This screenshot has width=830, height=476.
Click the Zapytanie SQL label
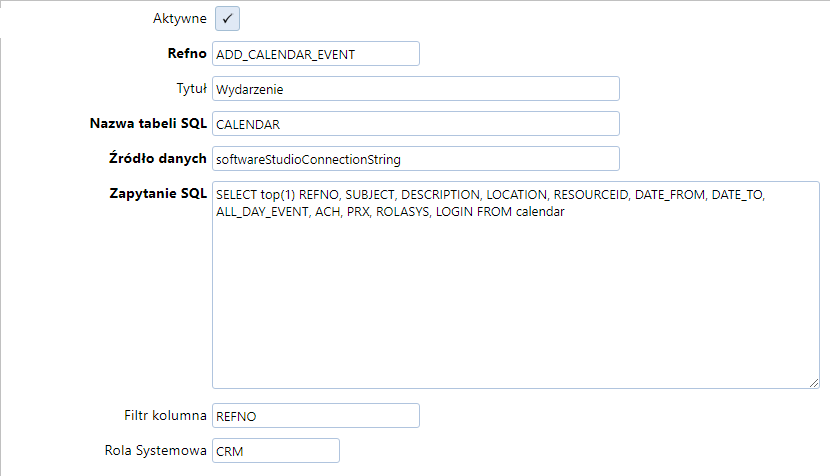click(158, 194)
